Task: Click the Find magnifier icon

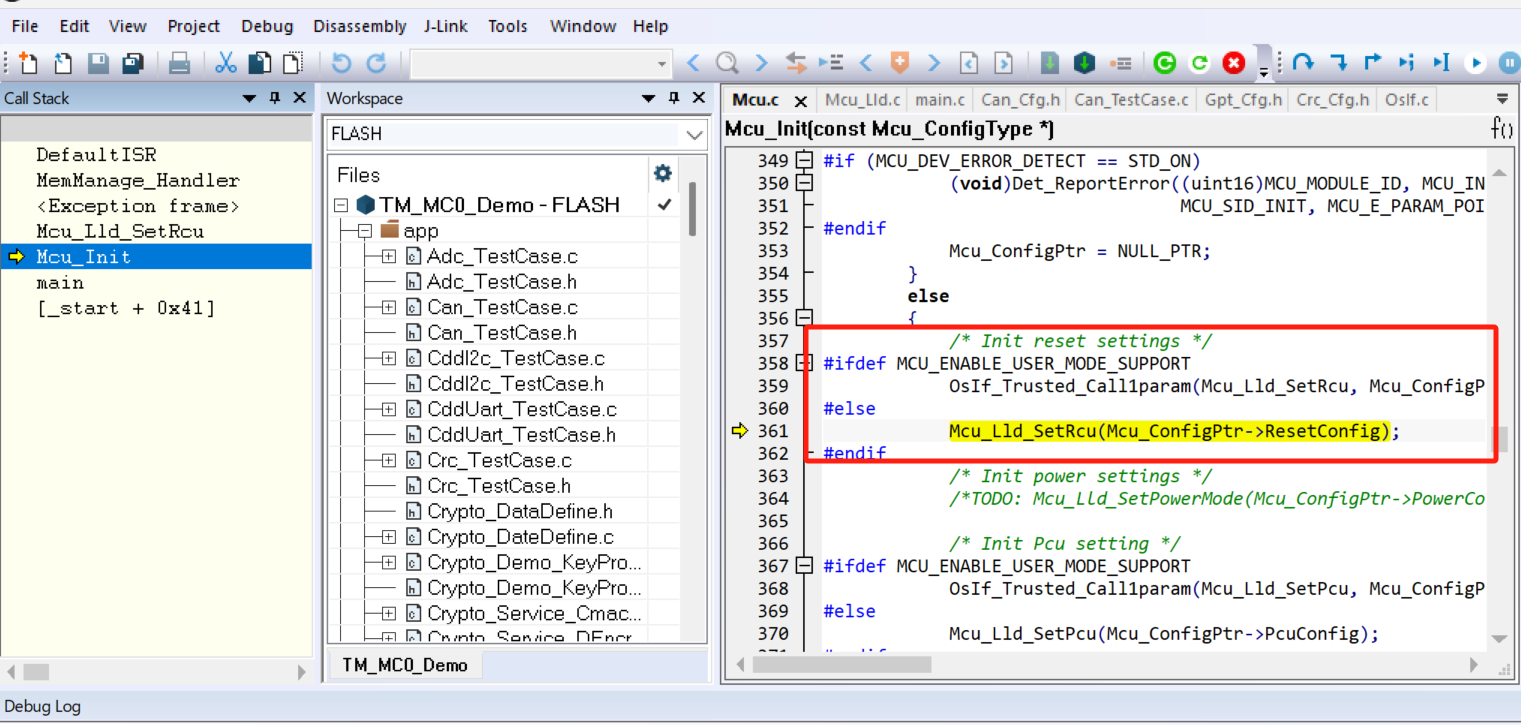Action: coord(727,63)
